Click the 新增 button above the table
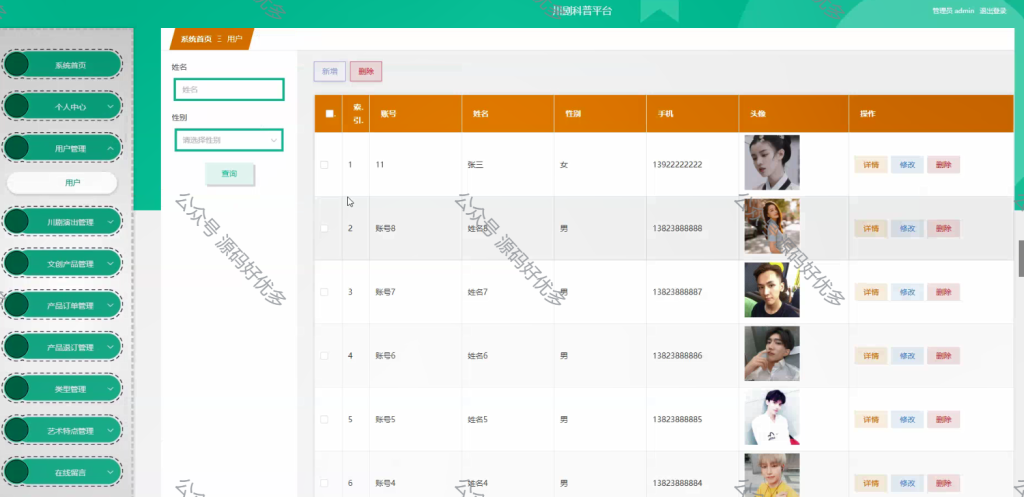This screenshot has width=1024, height=497. point(329,72)
